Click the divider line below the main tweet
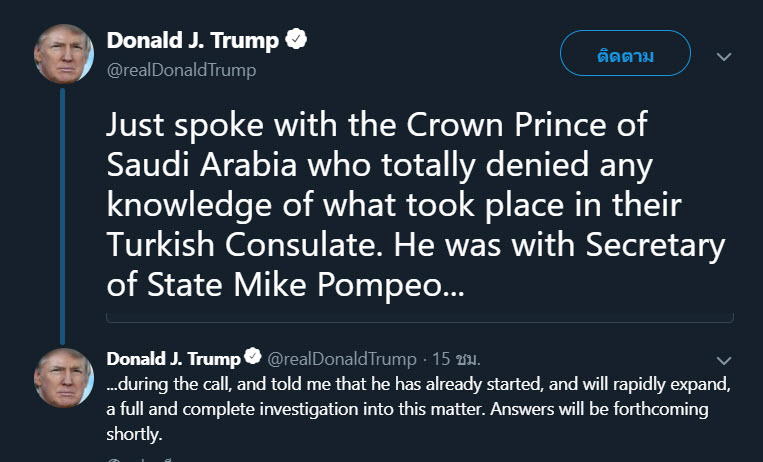763x462 pixels. [420, 322]
